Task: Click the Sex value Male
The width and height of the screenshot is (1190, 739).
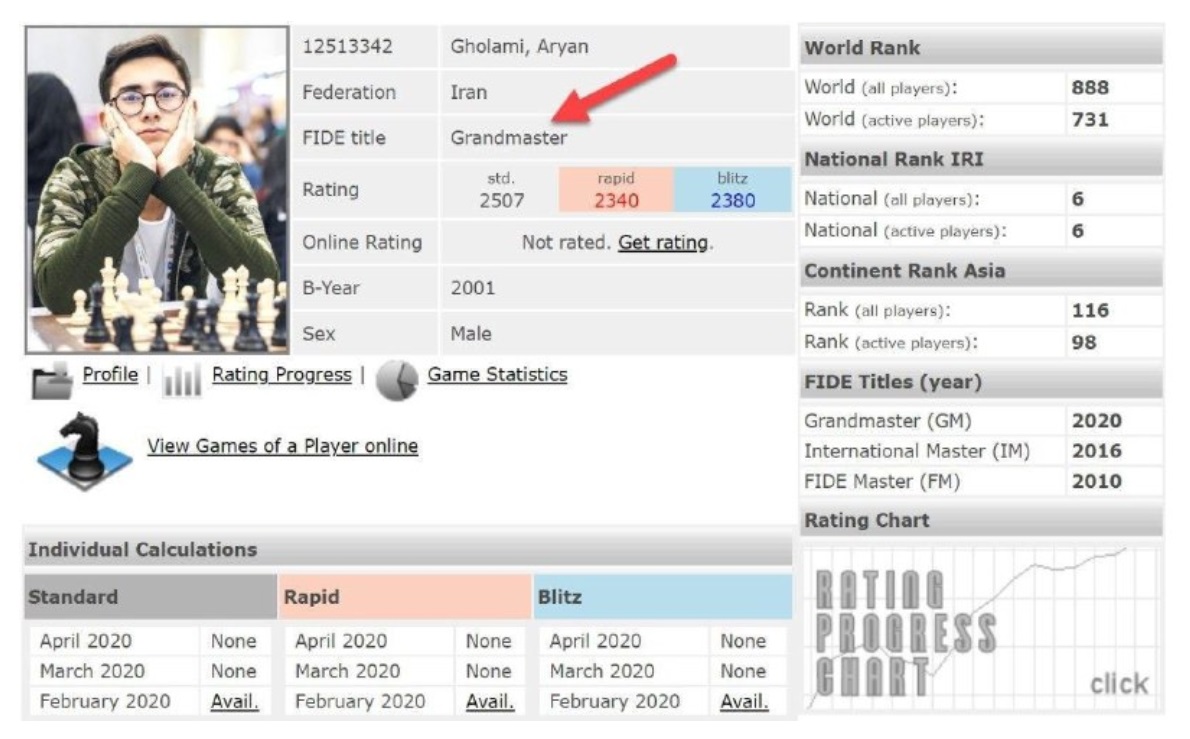Action: (x=471, y=334)
